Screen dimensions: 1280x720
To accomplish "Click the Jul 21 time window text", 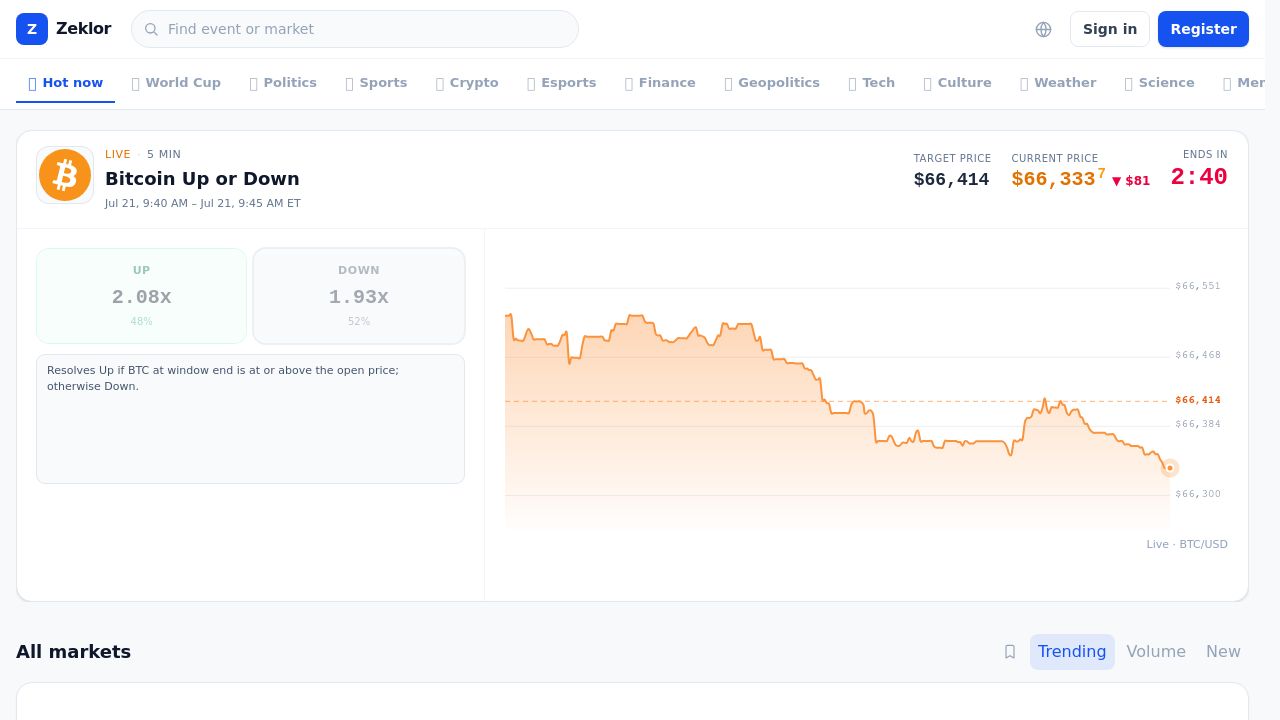I will (203, 204).
